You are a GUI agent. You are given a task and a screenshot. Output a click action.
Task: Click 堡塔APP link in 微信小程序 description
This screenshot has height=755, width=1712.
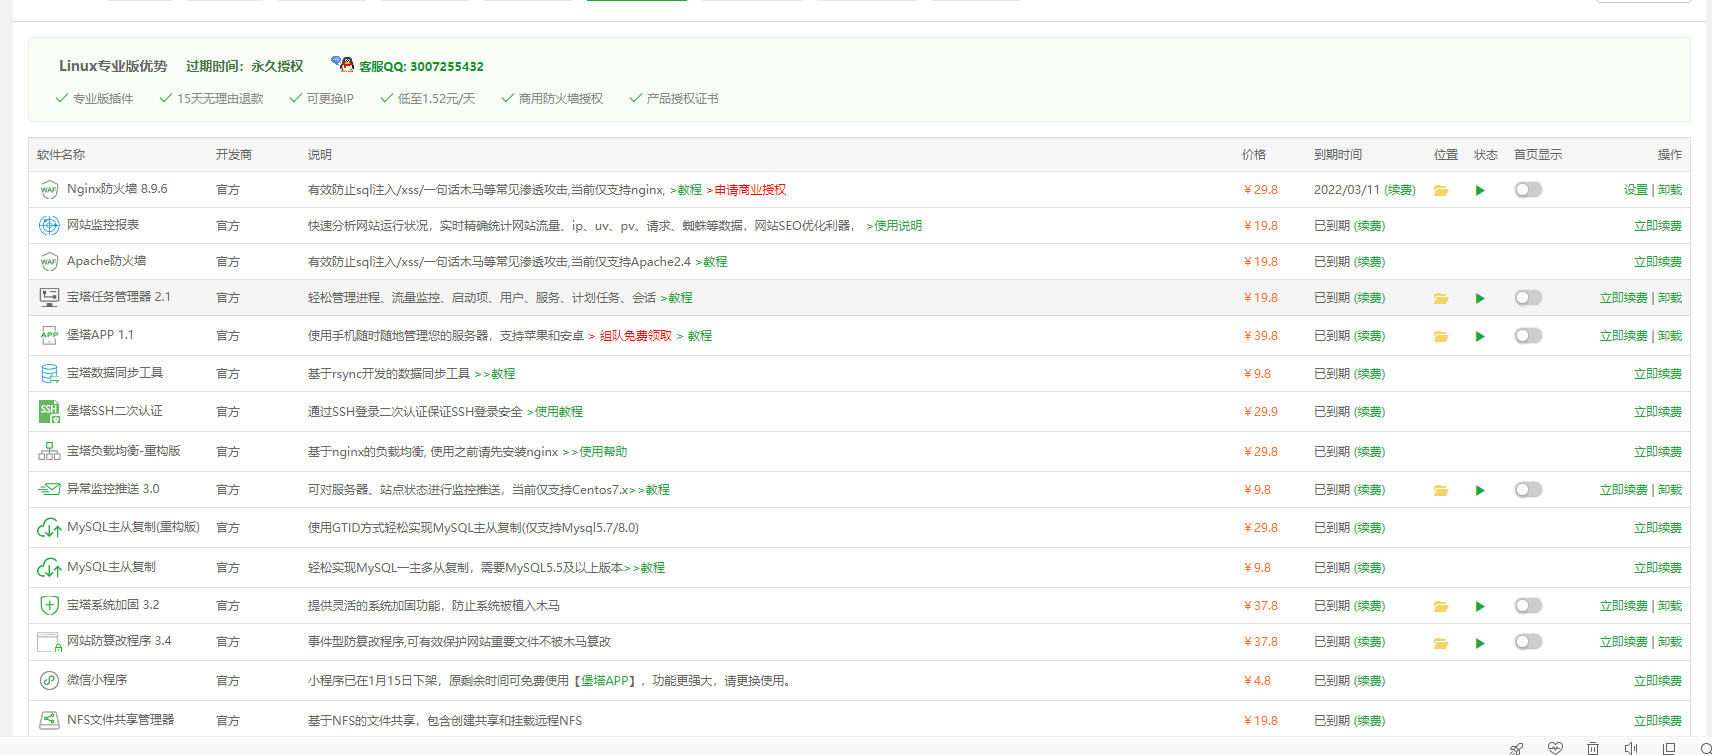605,680
